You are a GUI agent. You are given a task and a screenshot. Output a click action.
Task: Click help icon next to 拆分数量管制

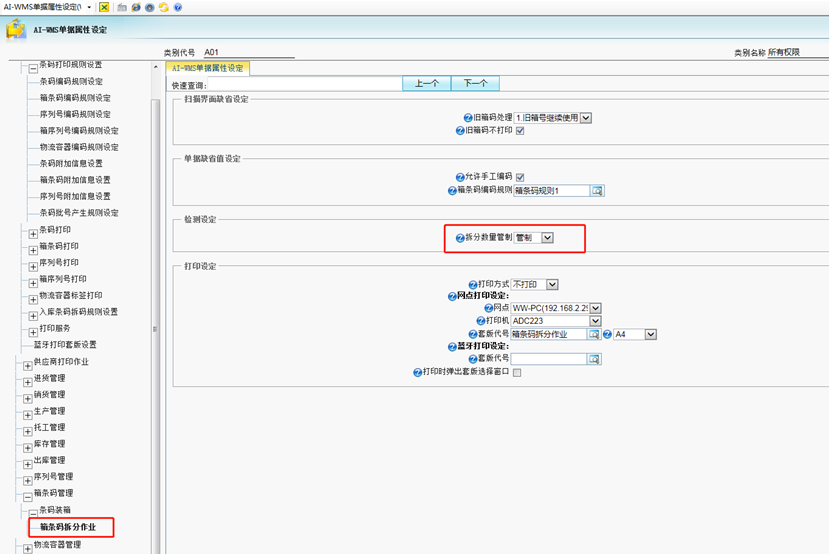click(x=460, y=237)
